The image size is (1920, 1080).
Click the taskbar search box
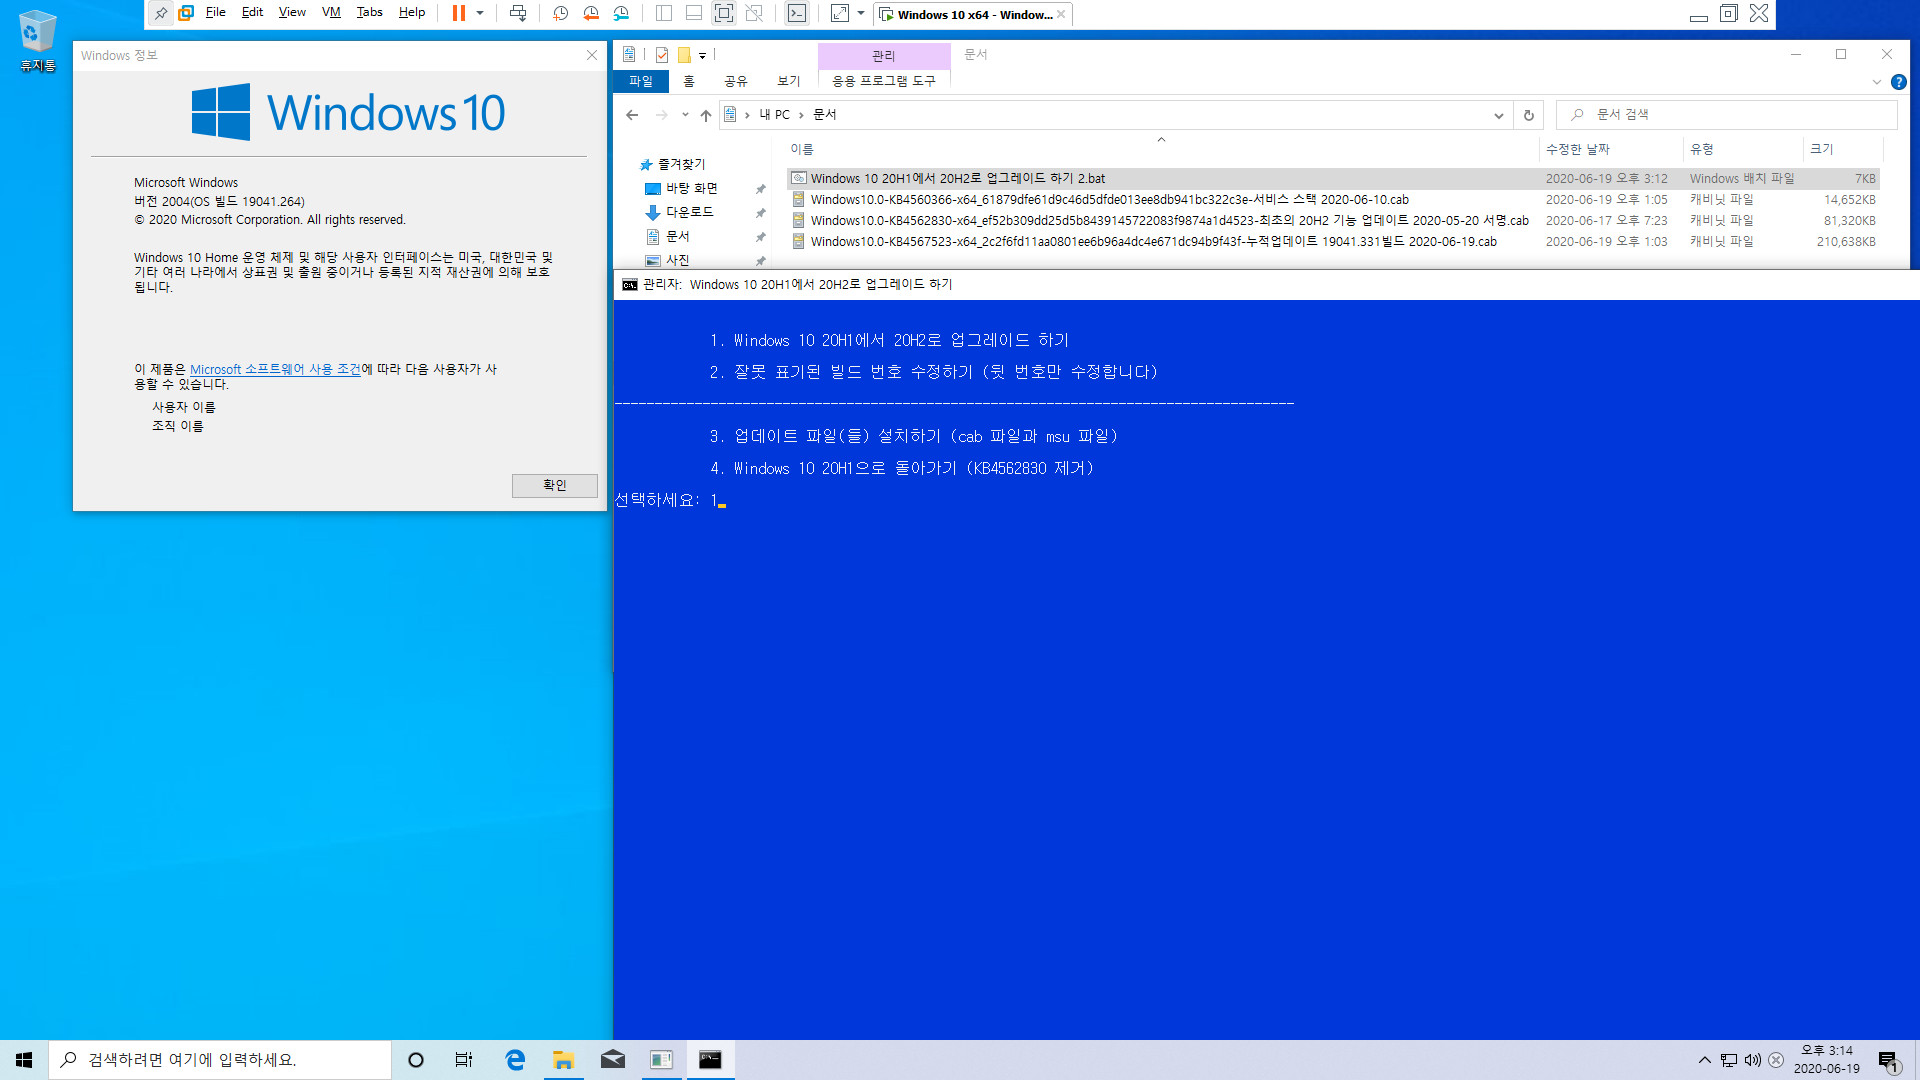coord(220,1060)
